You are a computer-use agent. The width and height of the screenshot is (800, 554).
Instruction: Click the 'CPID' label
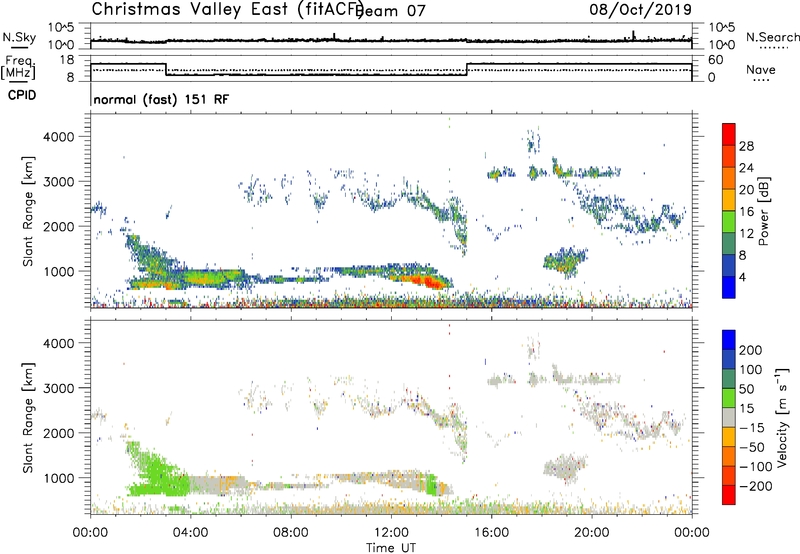22,95
